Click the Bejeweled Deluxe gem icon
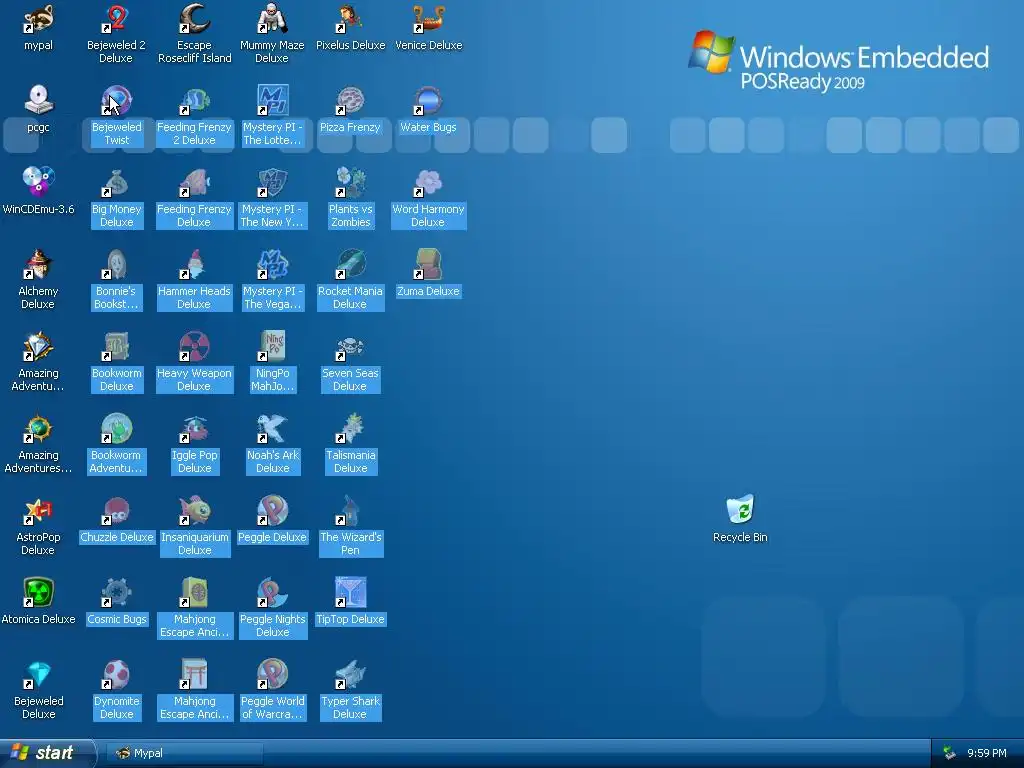 pos(38,674)
